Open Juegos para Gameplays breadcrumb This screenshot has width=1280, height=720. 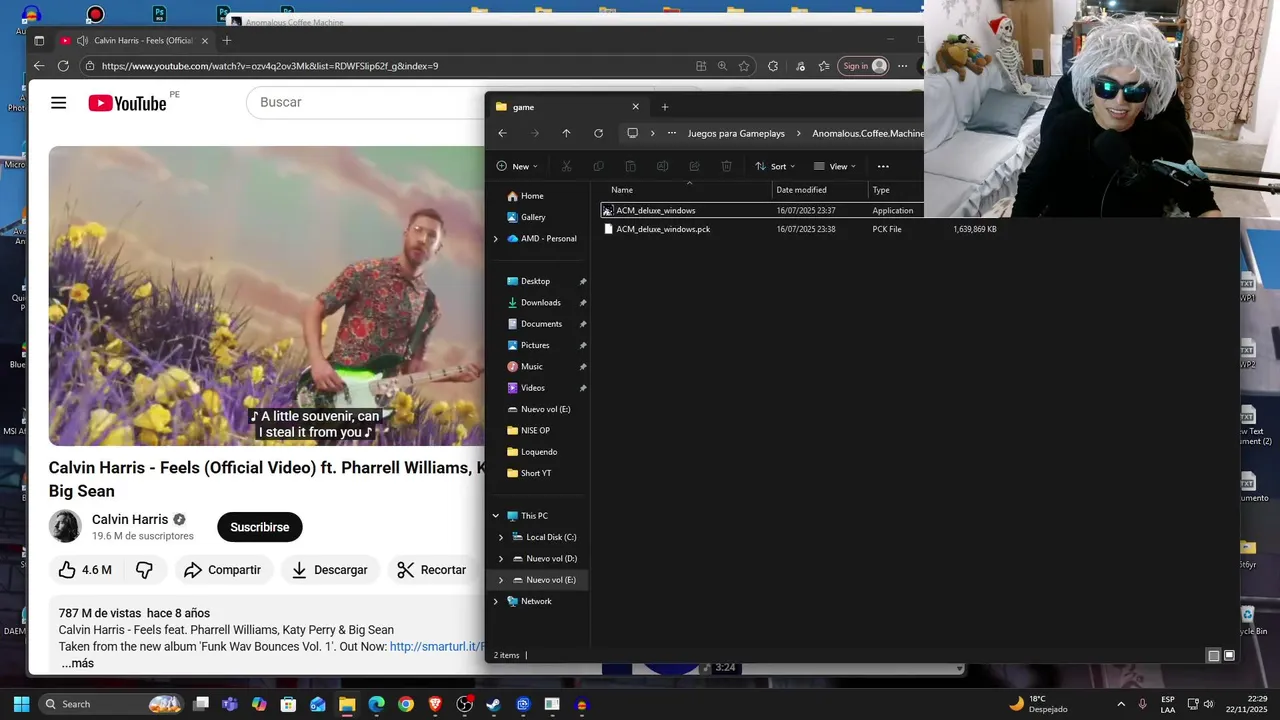736,133
